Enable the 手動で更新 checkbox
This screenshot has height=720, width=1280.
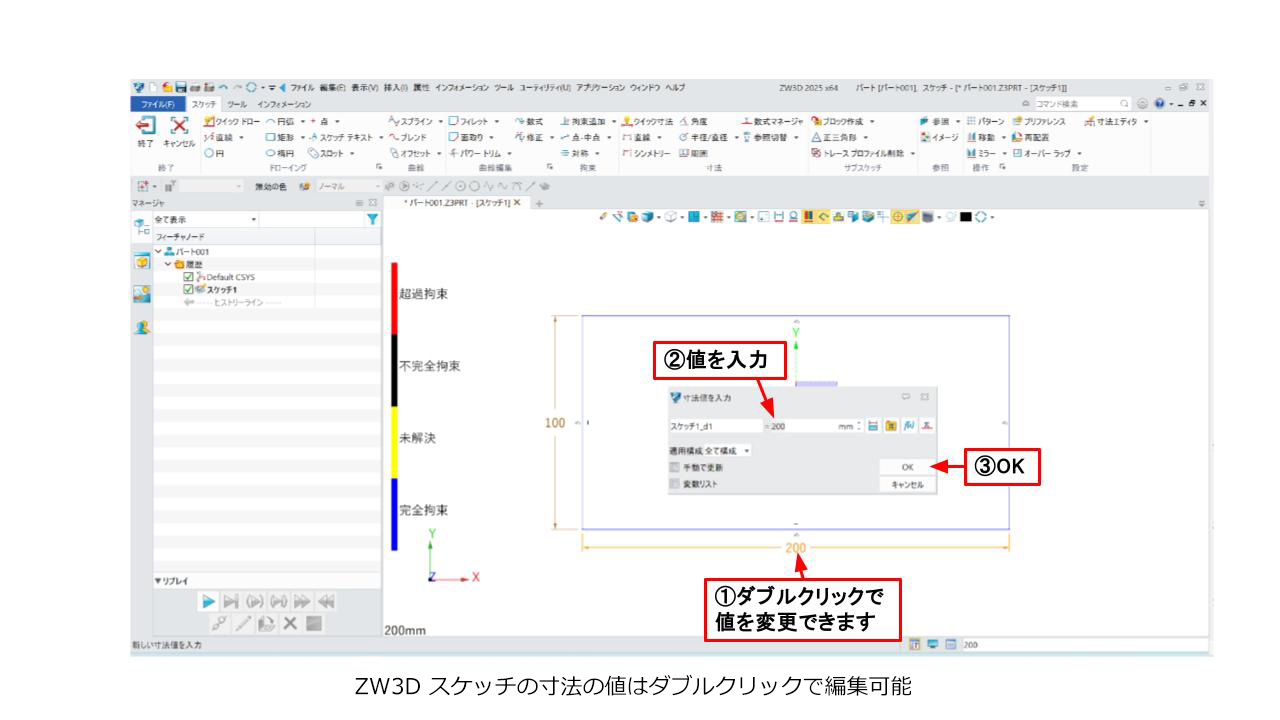(675, 467)
